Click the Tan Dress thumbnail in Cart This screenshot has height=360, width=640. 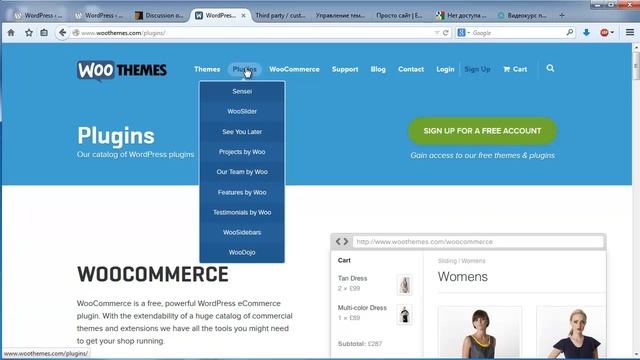point(404,284)
